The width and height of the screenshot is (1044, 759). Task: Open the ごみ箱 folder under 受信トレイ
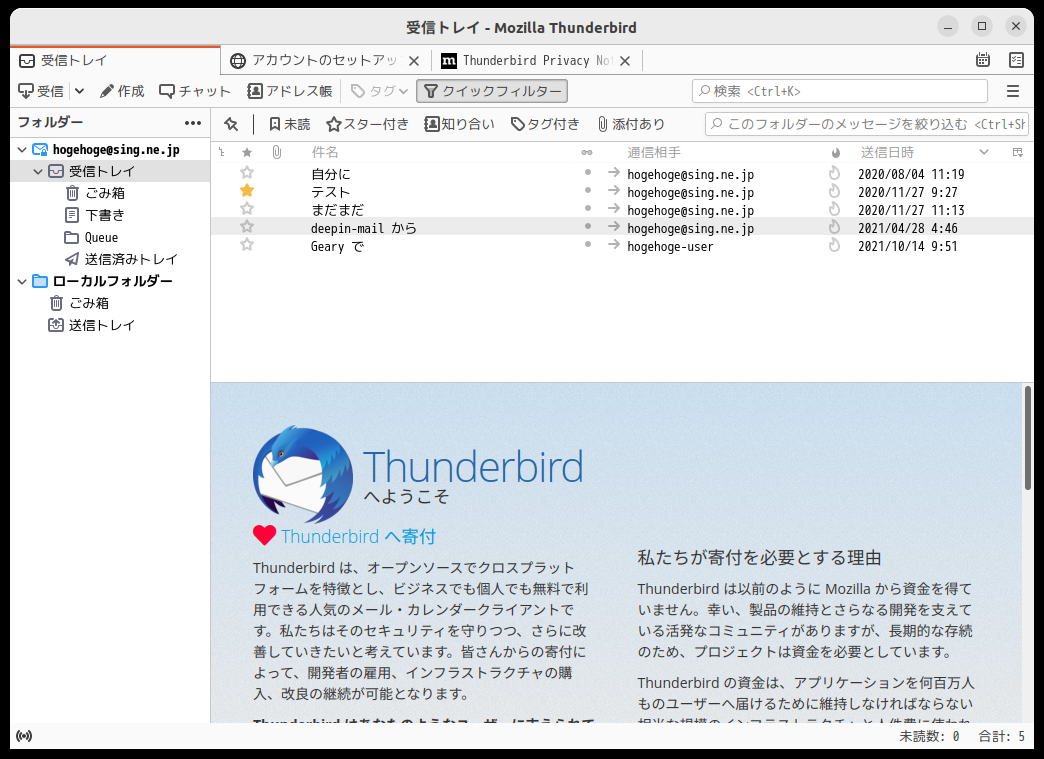(x=105, y=193)
